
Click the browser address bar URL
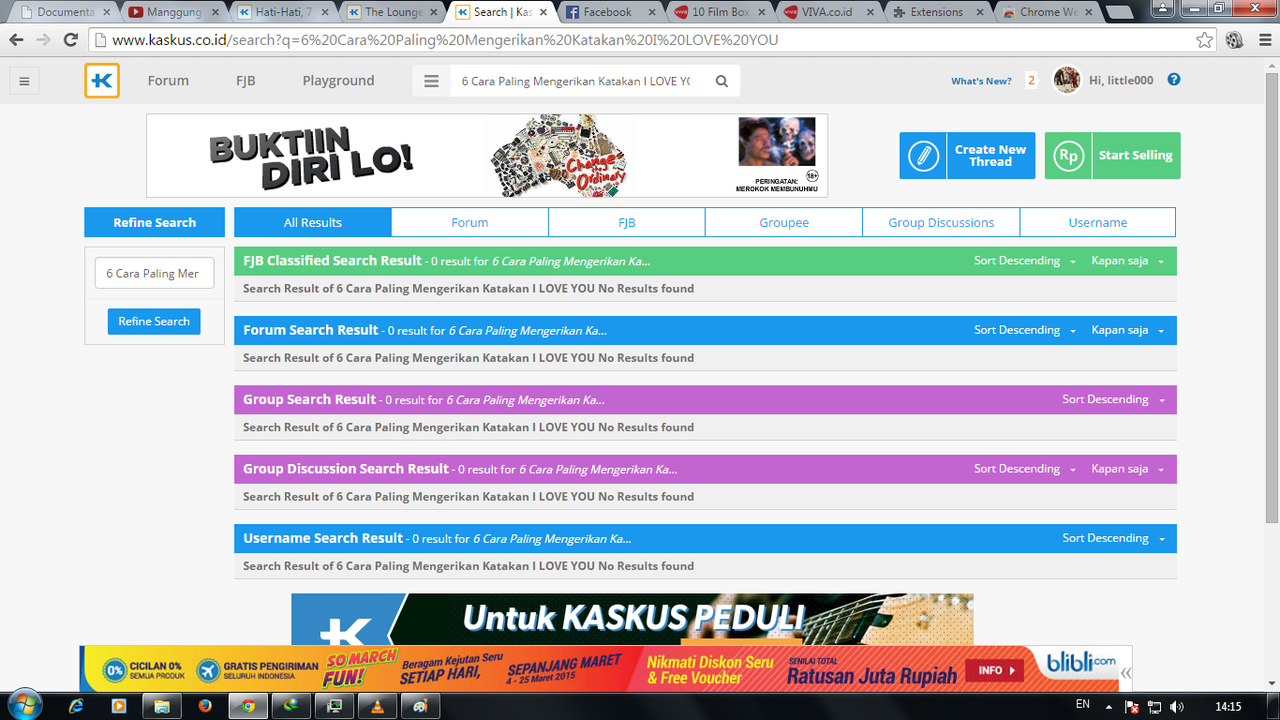tap(445, 40)
